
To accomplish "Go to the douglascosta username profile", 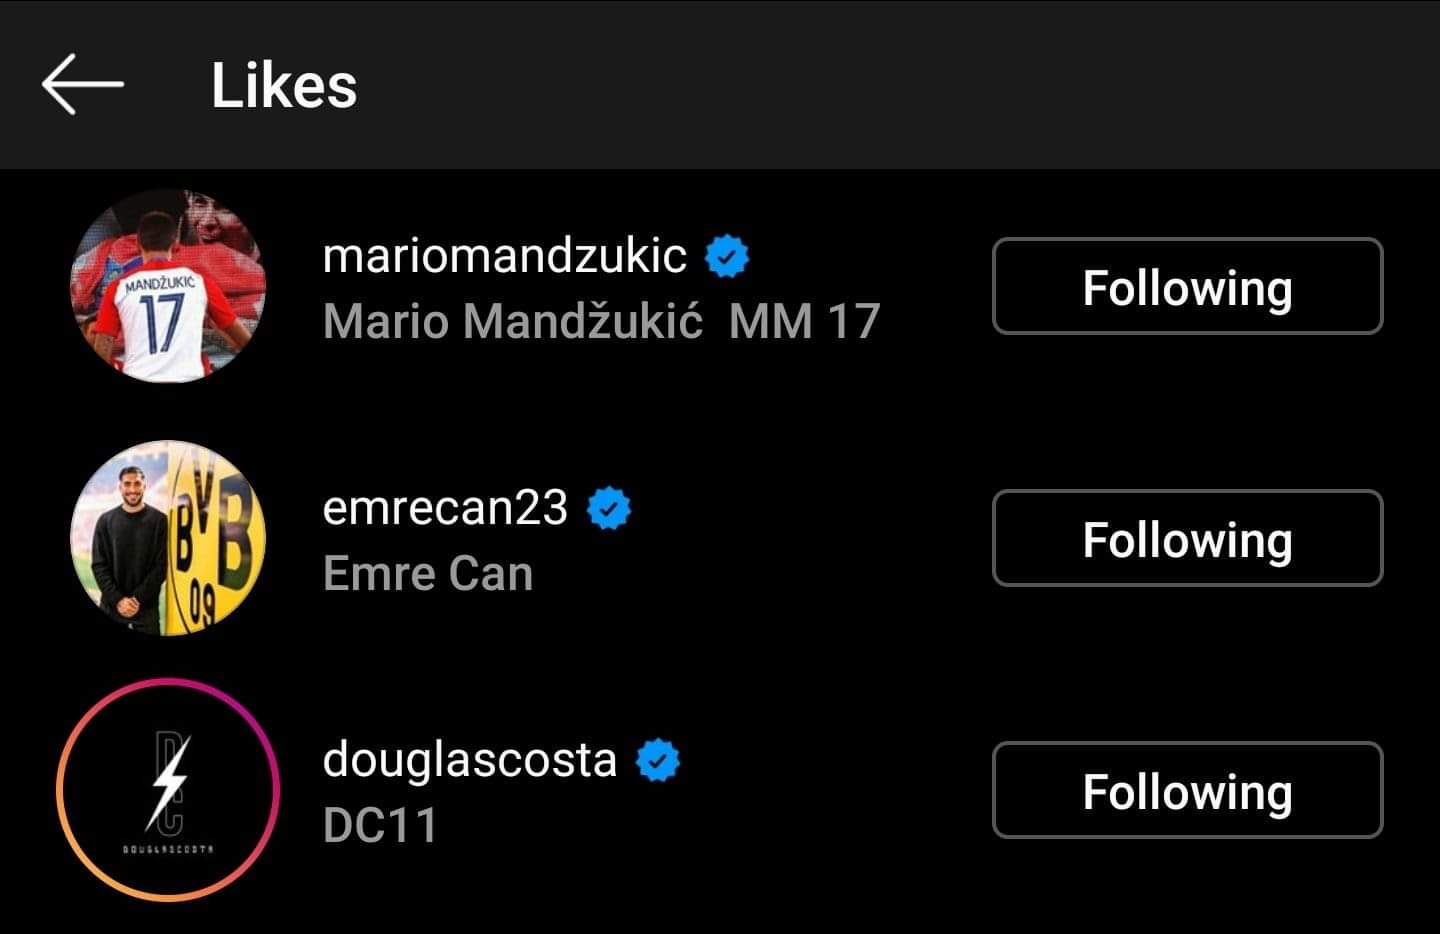I will [469, 760].
